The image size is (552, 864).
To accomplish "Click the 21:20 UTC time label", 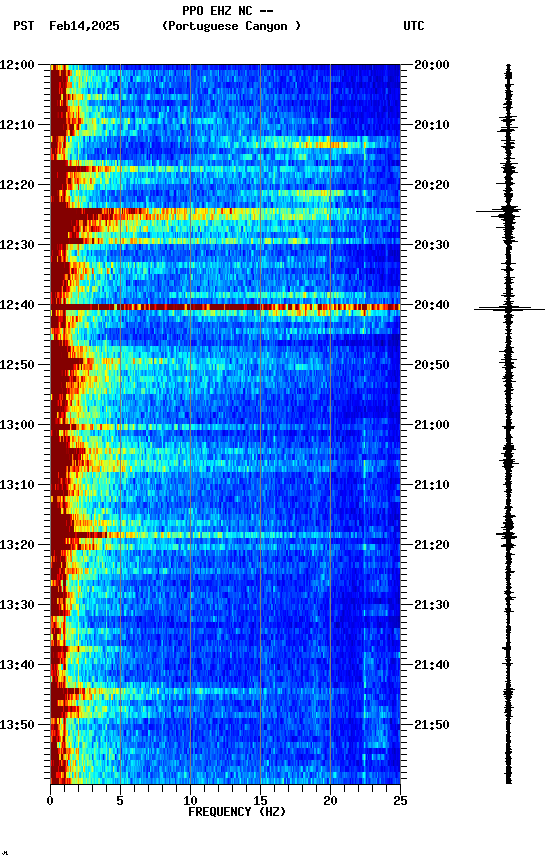I will pos(432,546).
